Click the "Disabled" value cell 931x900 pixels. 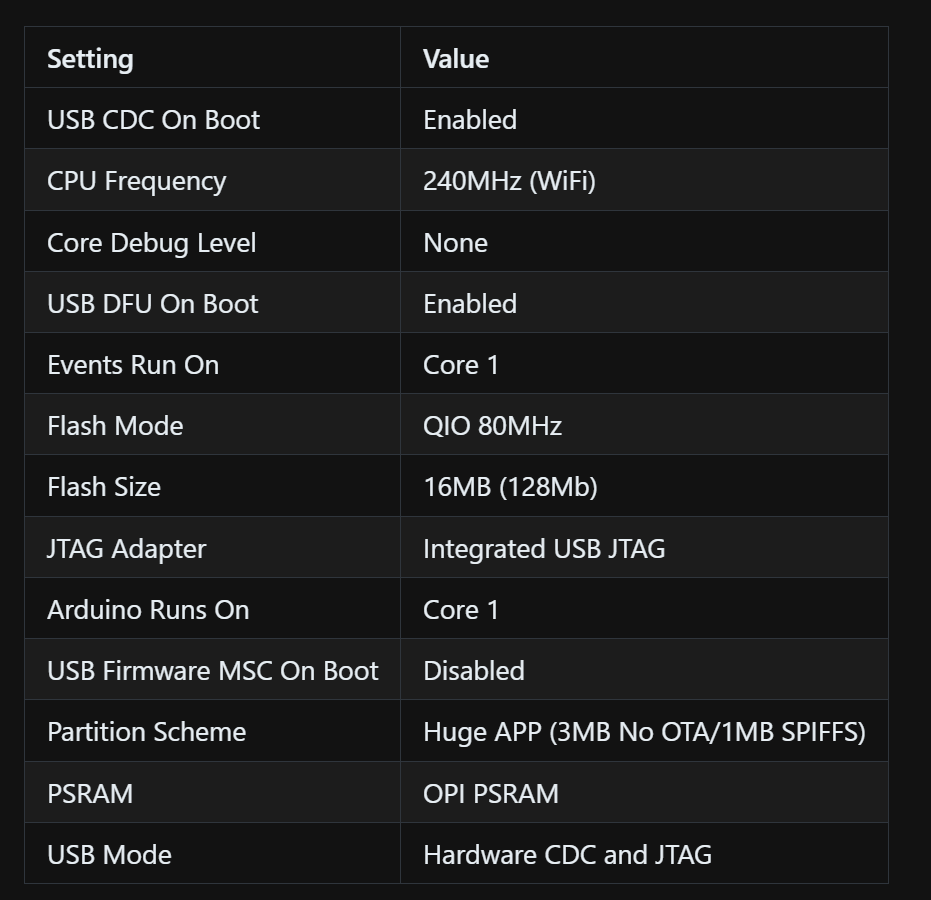pyautogui.click(x=473, y=671)
